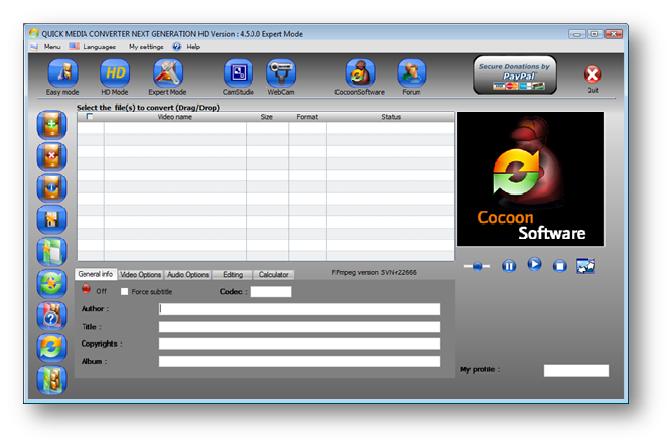Remove file with red X film icon
This screenshot has height=446, width=672.
coord(51,156)
